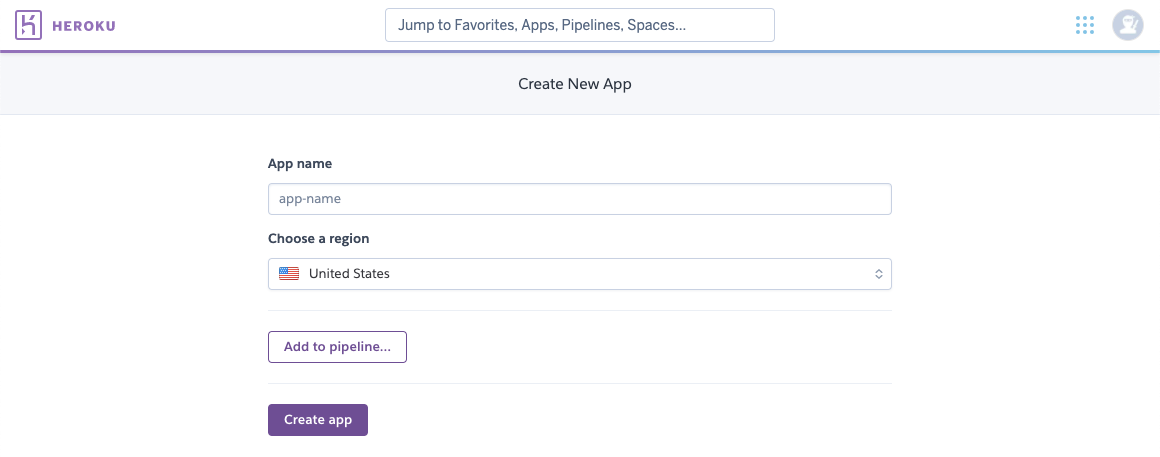Screen dimensions: 1160x457
Task: Click the Choose a region label
Action: click(318, 239)
